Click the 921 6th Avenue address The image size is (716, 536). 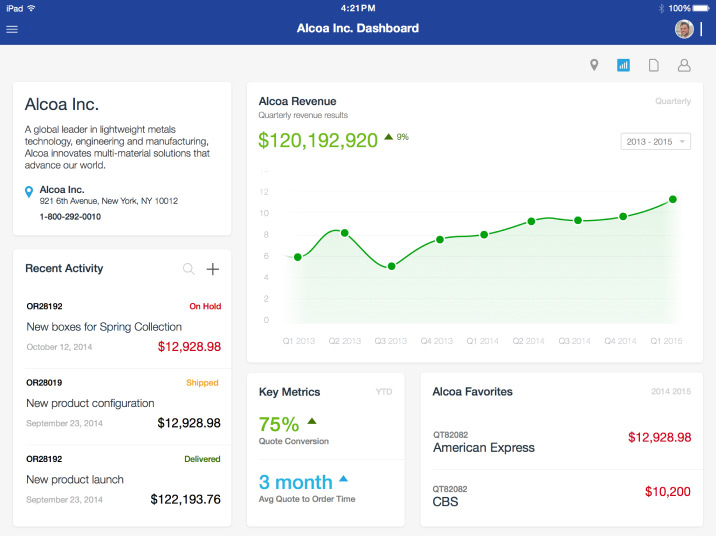point(109,201)
